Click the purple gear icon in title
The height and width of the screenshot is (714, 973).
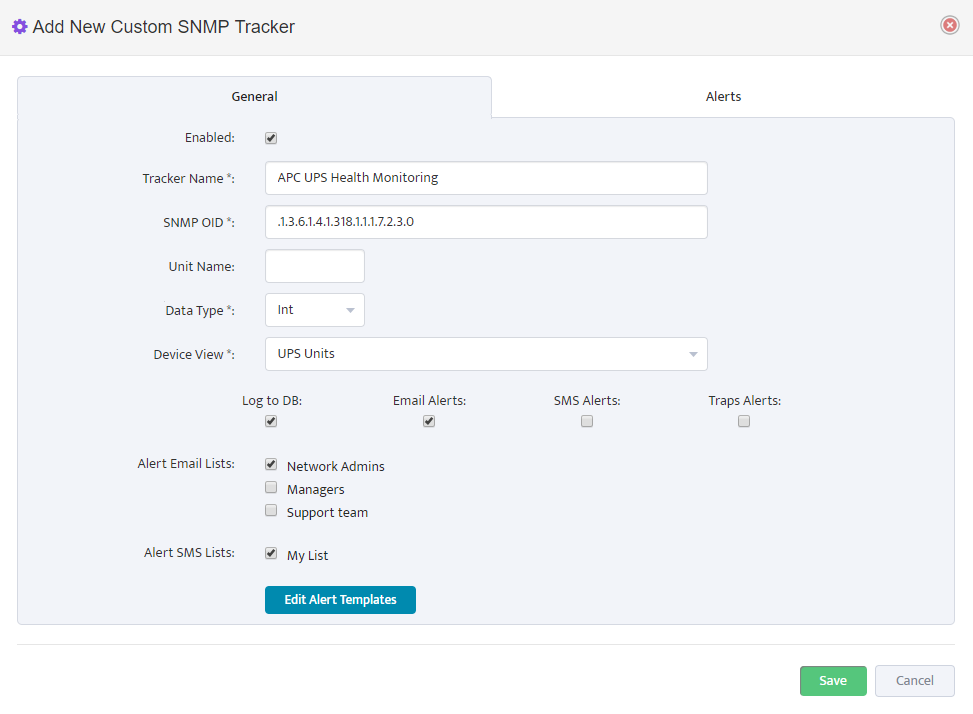point(20,27)
